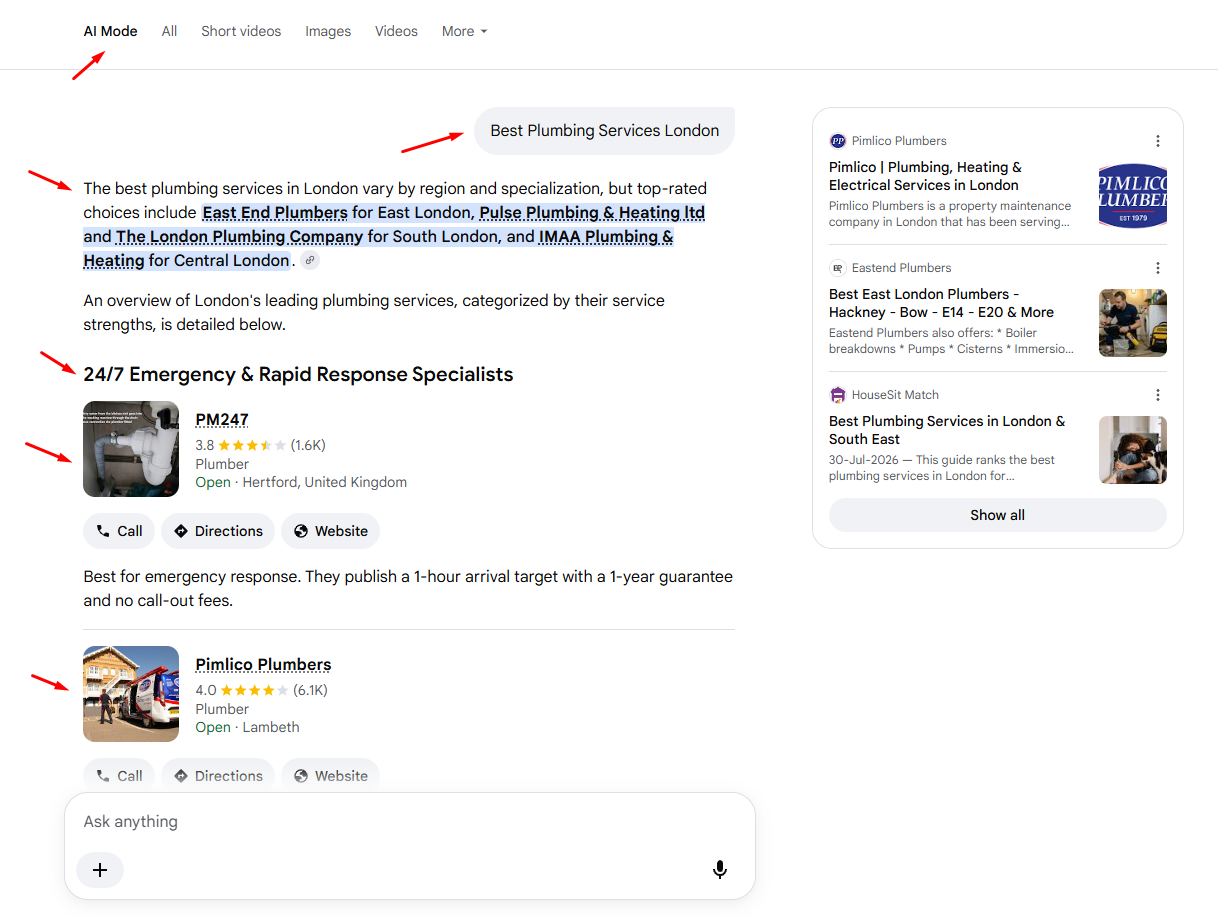Viewport: 1218px width, 917px height.
Task: Click the Pimlico Plumbers logo thumbnail
Action: [x=1133, y=196]
